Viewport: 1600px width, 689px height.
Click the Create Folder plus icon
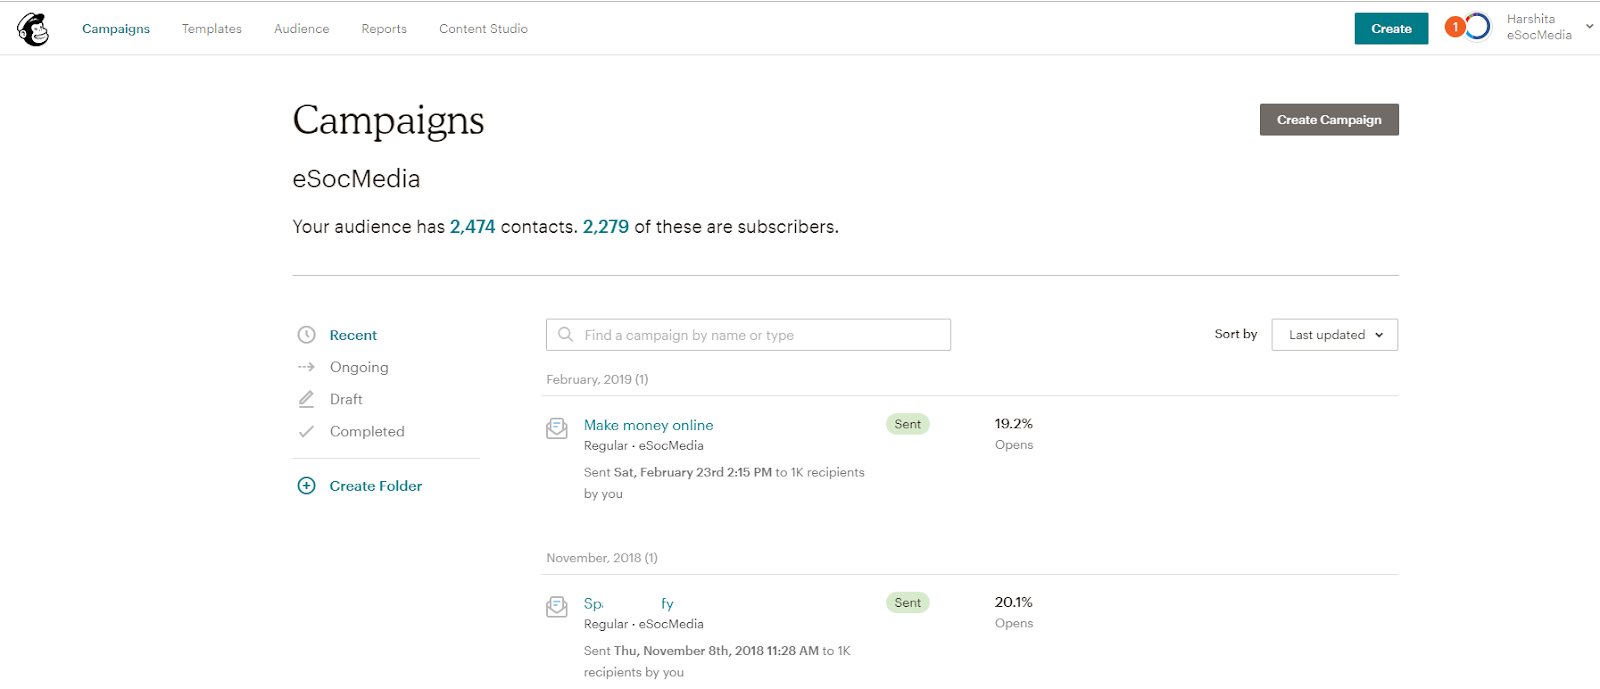point(306,486)
